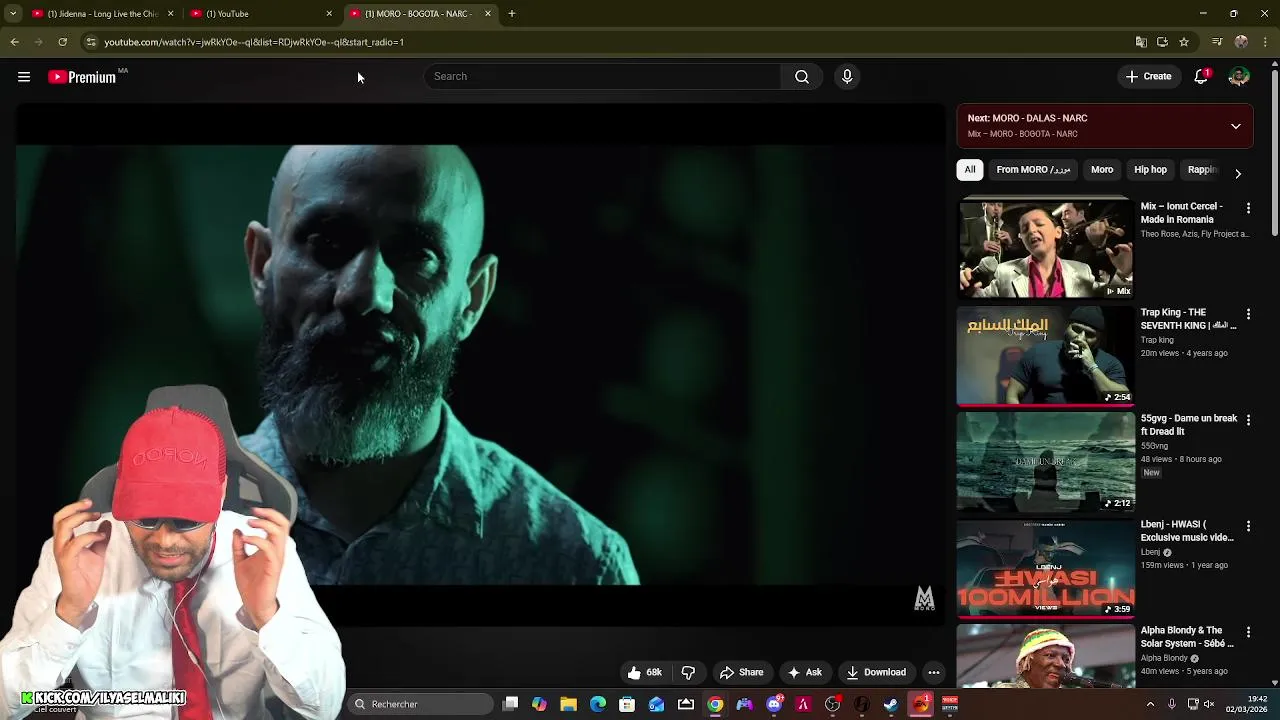Click the Windows taskbar Rechercher search box
The width and height of the screenshot is (1280, 720).
click(x=420, y=704)
